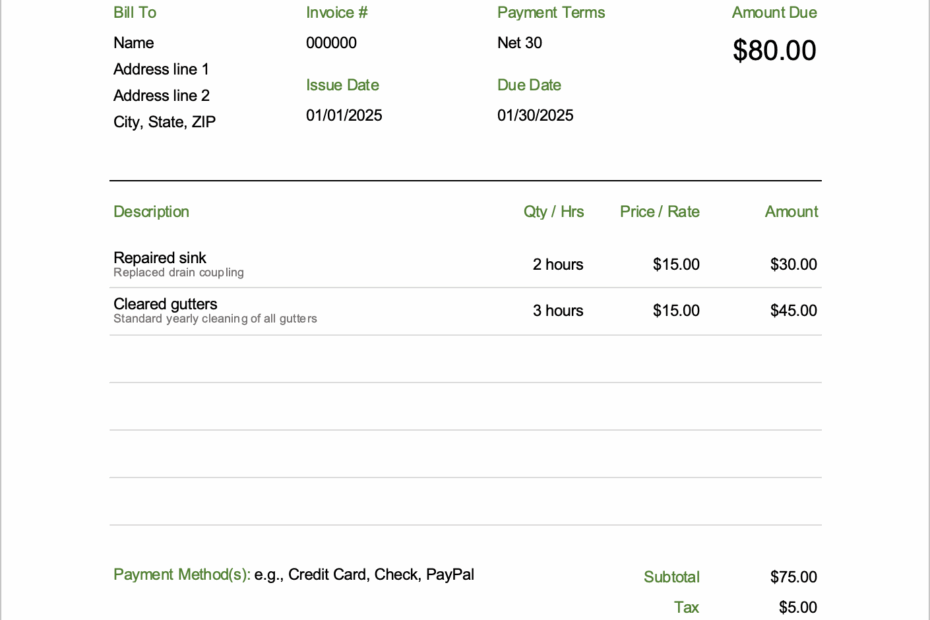Image resolution: width=930 pixels, height=620 pixels.
Task: Select the $45.00 amount for Cleared gutters
Action: click(793, 310)
